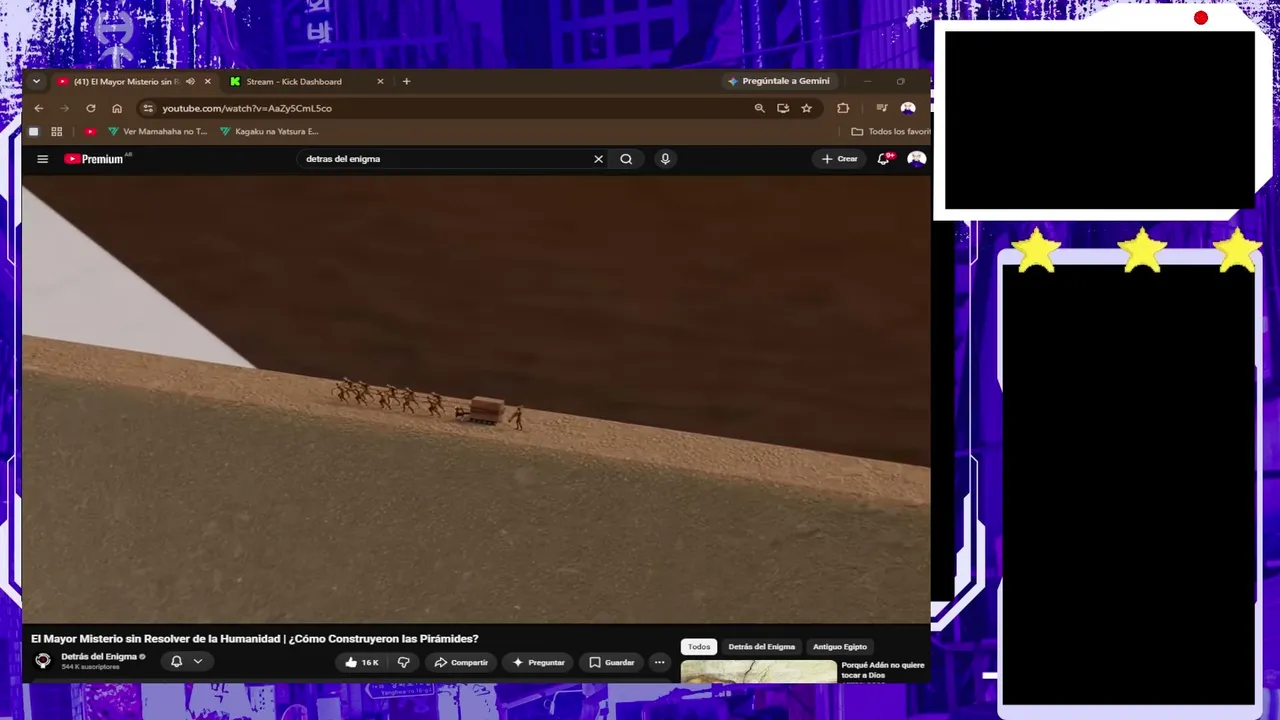Image resolution: width=1280 pixels, height=720 pixels.
Task: Open the Detrás del Enigma channel name
Action: pyautogui.click(x=99, y=656)
